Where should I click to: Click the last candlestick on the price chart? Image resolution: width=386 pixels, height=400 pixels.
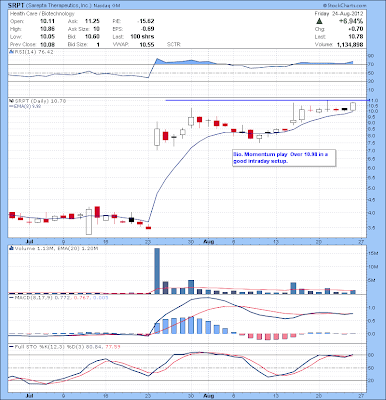[353, 107]
